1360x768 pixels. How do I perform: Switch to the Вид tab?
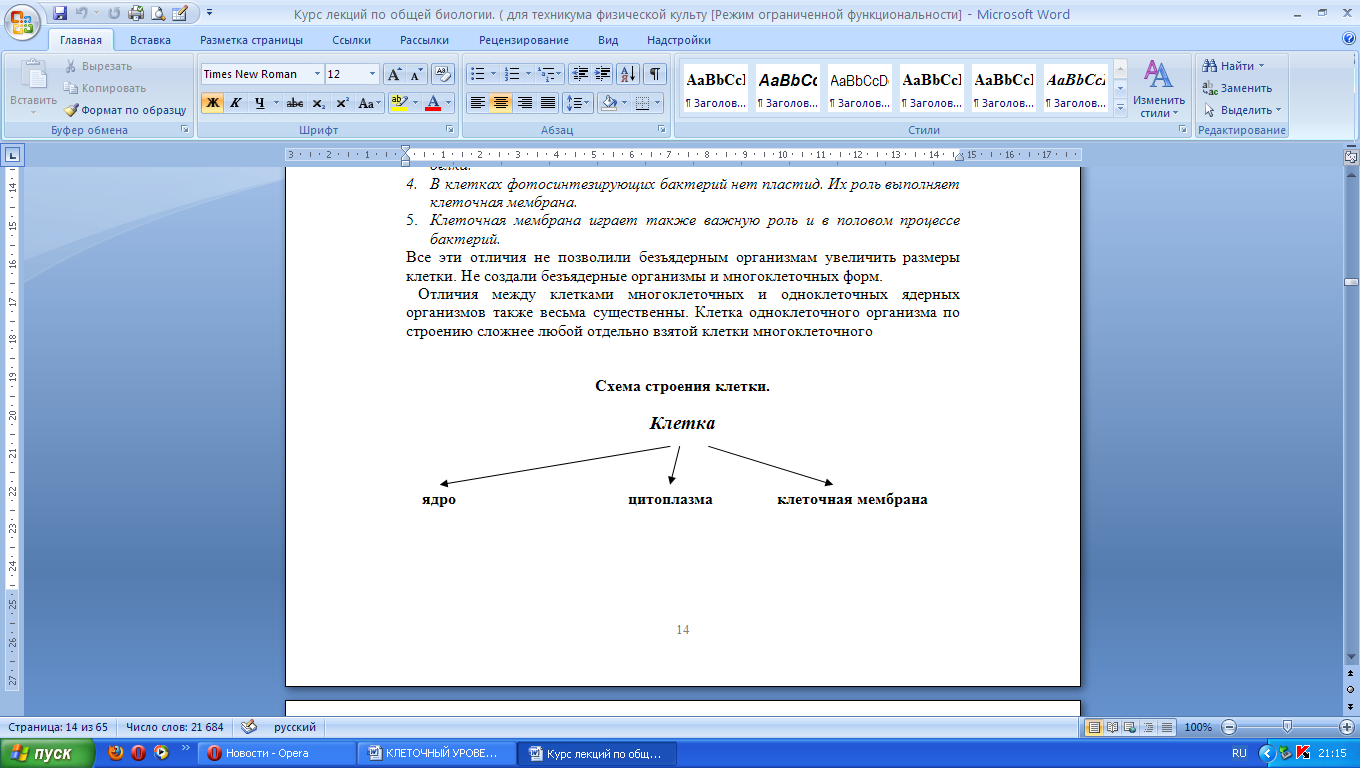(x=608, y=40)
